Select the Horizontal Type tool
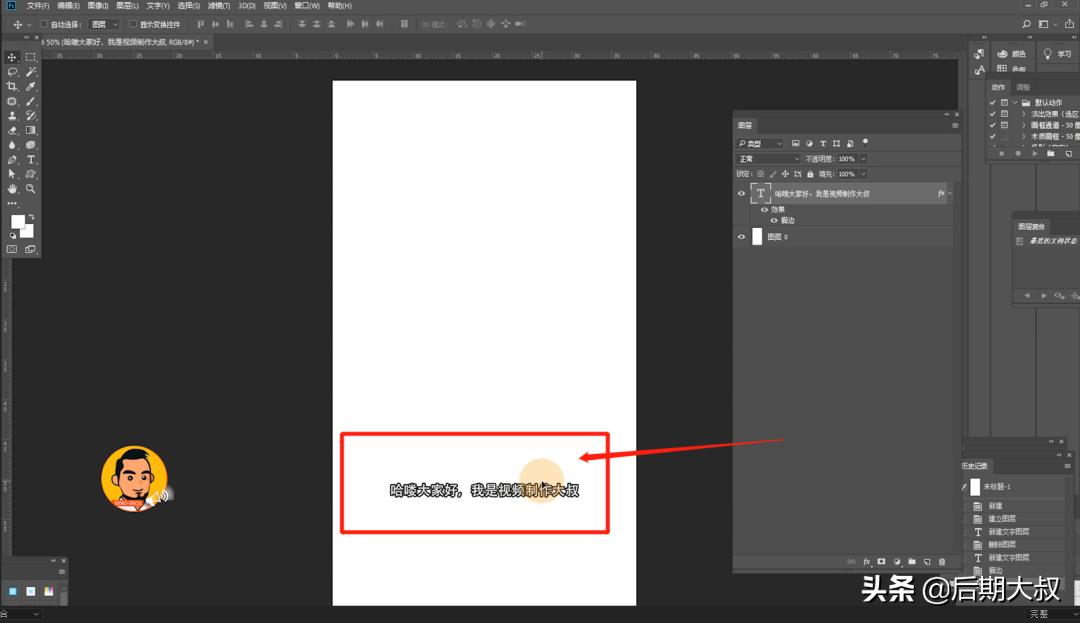The image size is (1080, 623). coord(31,160)
